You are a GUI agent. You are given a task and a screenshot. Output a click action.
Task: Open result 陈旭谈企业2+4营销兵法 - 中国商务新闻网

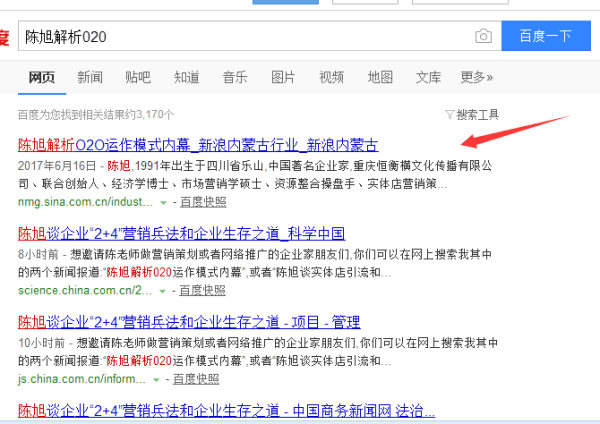pos(226,411)
